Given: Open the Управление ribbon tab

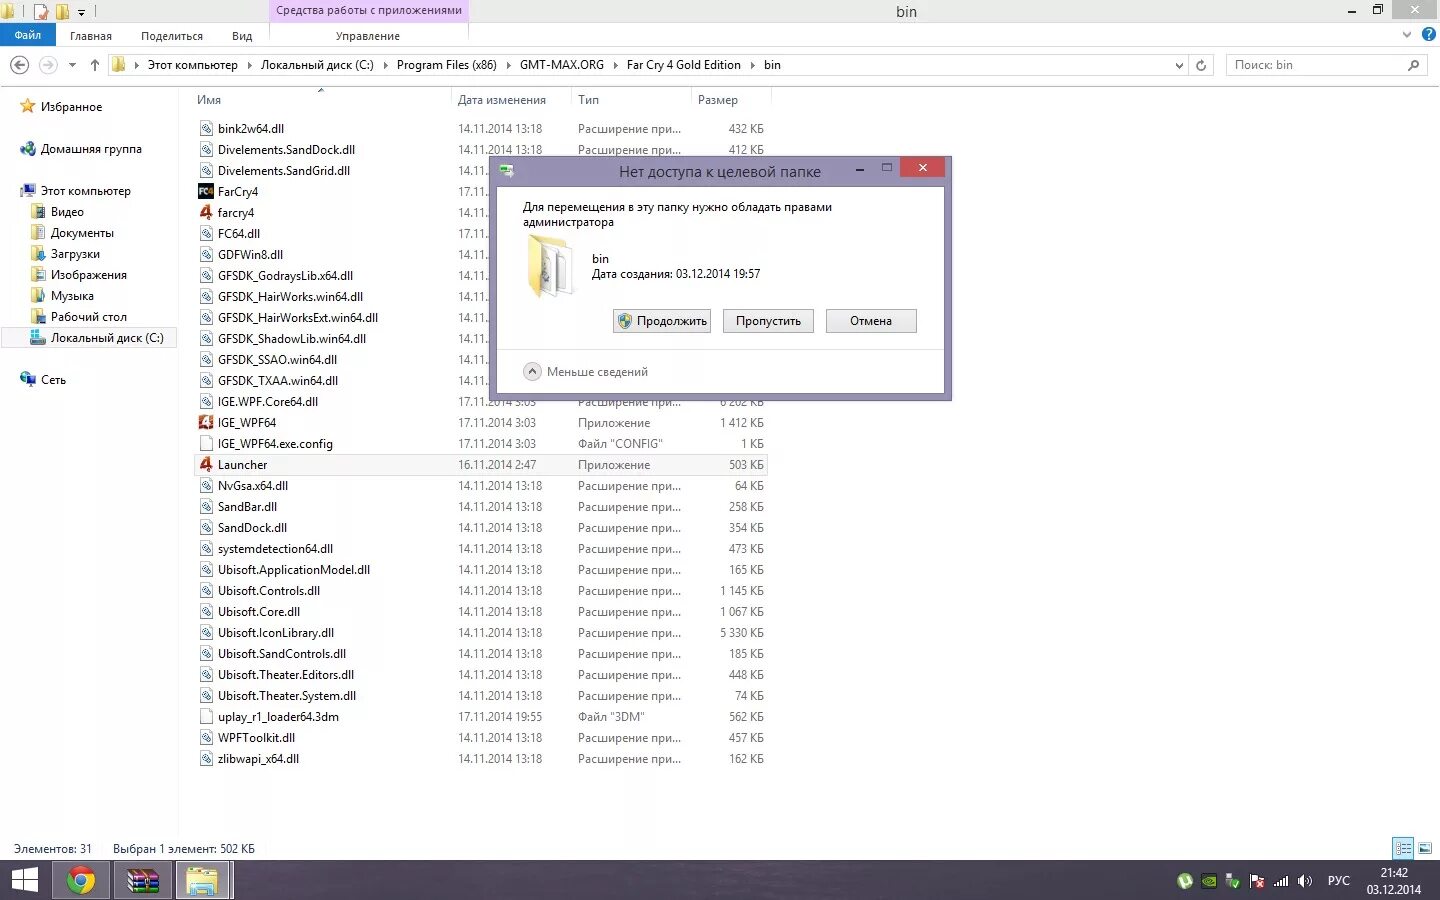Looking at the screenshot, I should (x=368, y=35).
